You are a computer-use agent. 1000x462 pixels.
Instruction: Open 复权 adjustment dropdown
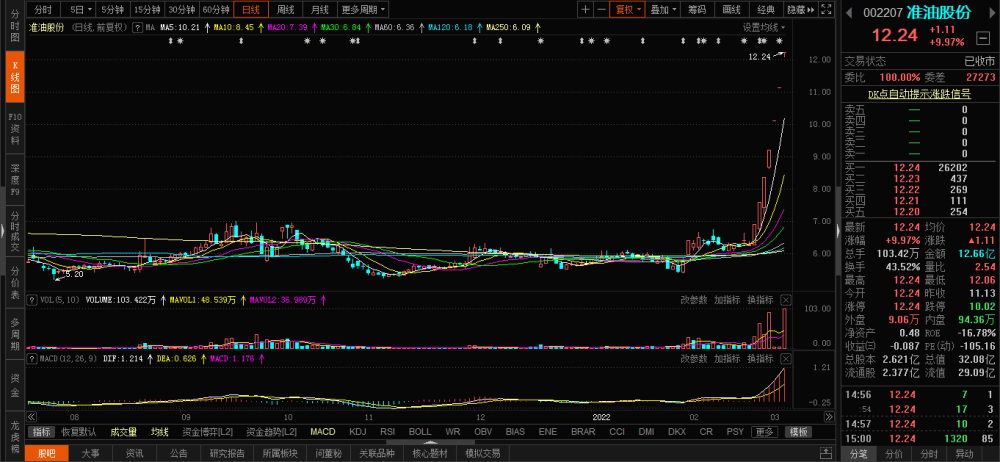coord(628,10)
